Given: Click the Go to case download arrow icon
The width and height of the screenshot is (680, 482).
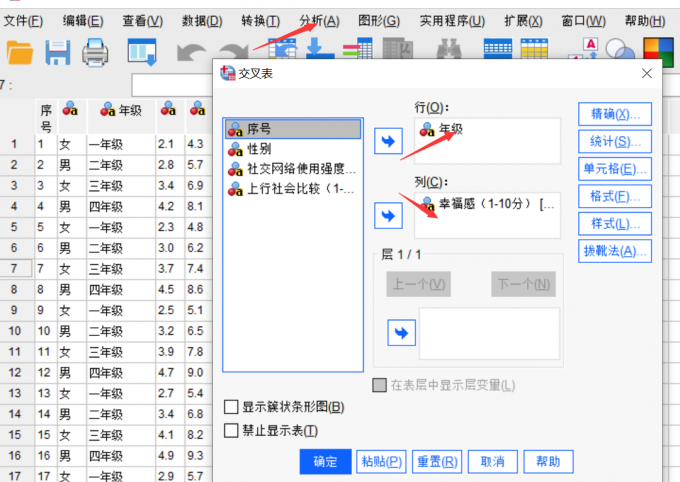Looking at the screenshot, I should (x=320, y=49).
